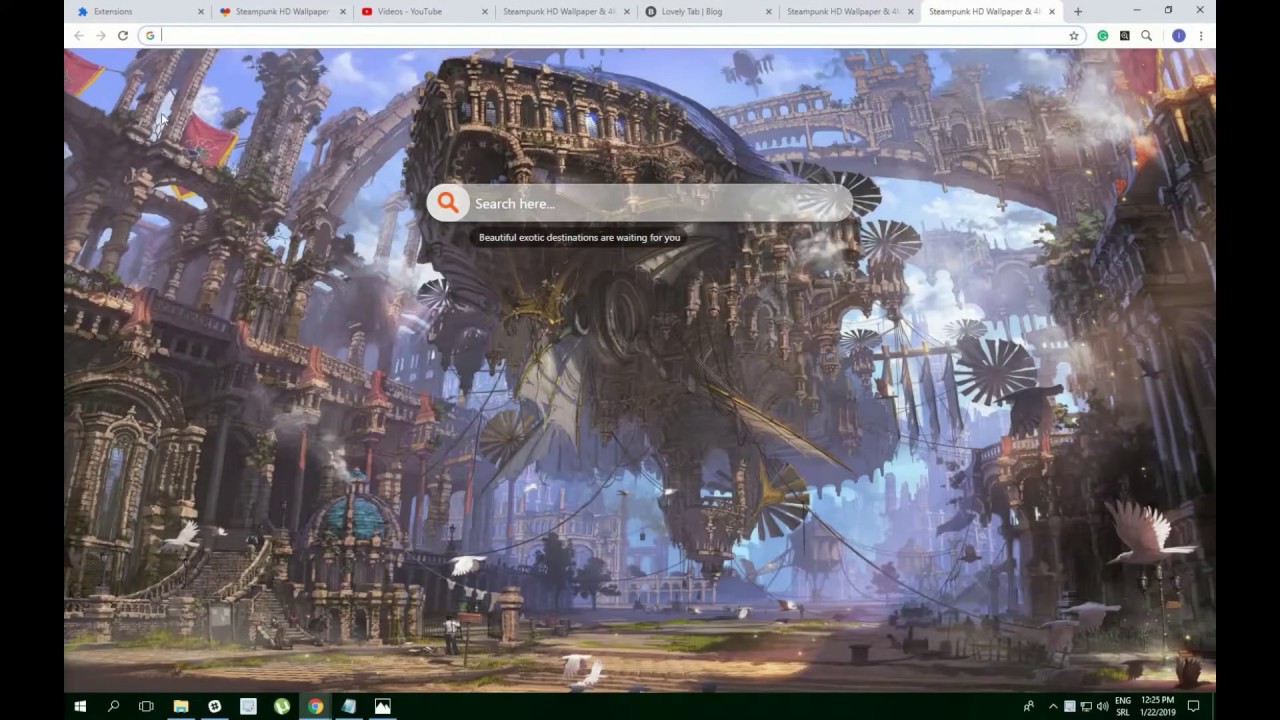This screenshot has width=1280, height=720.
Task: Open a new tab with the plus button
Action: click(1077, 11)
